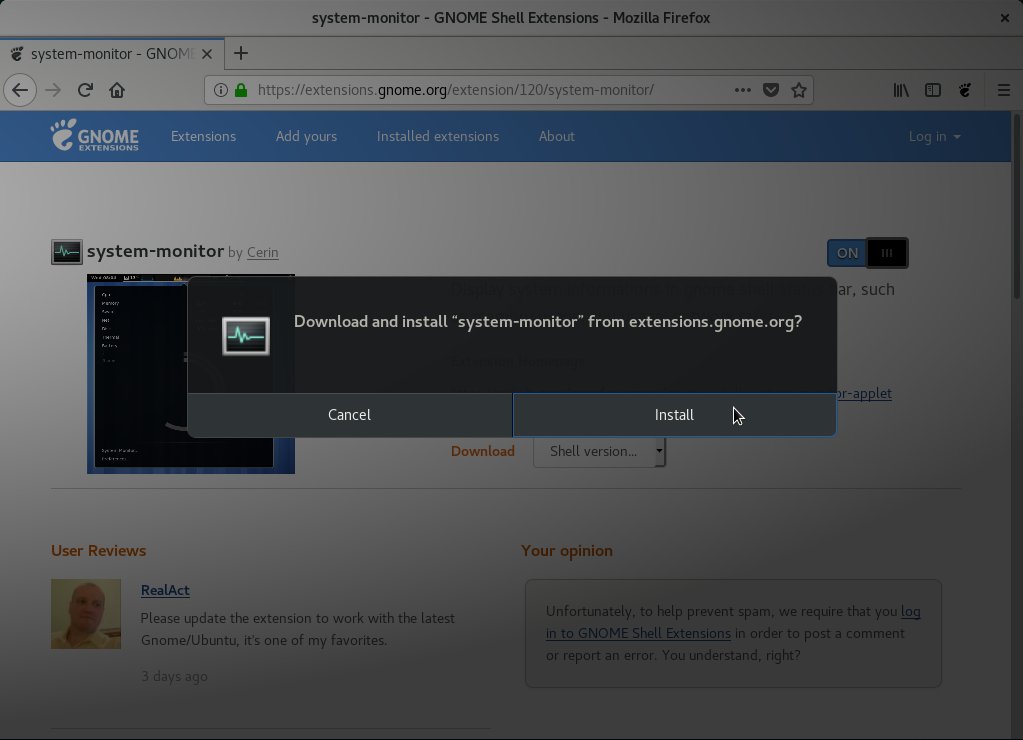
Task: Click the Download link
Action: tap(482, 451)
